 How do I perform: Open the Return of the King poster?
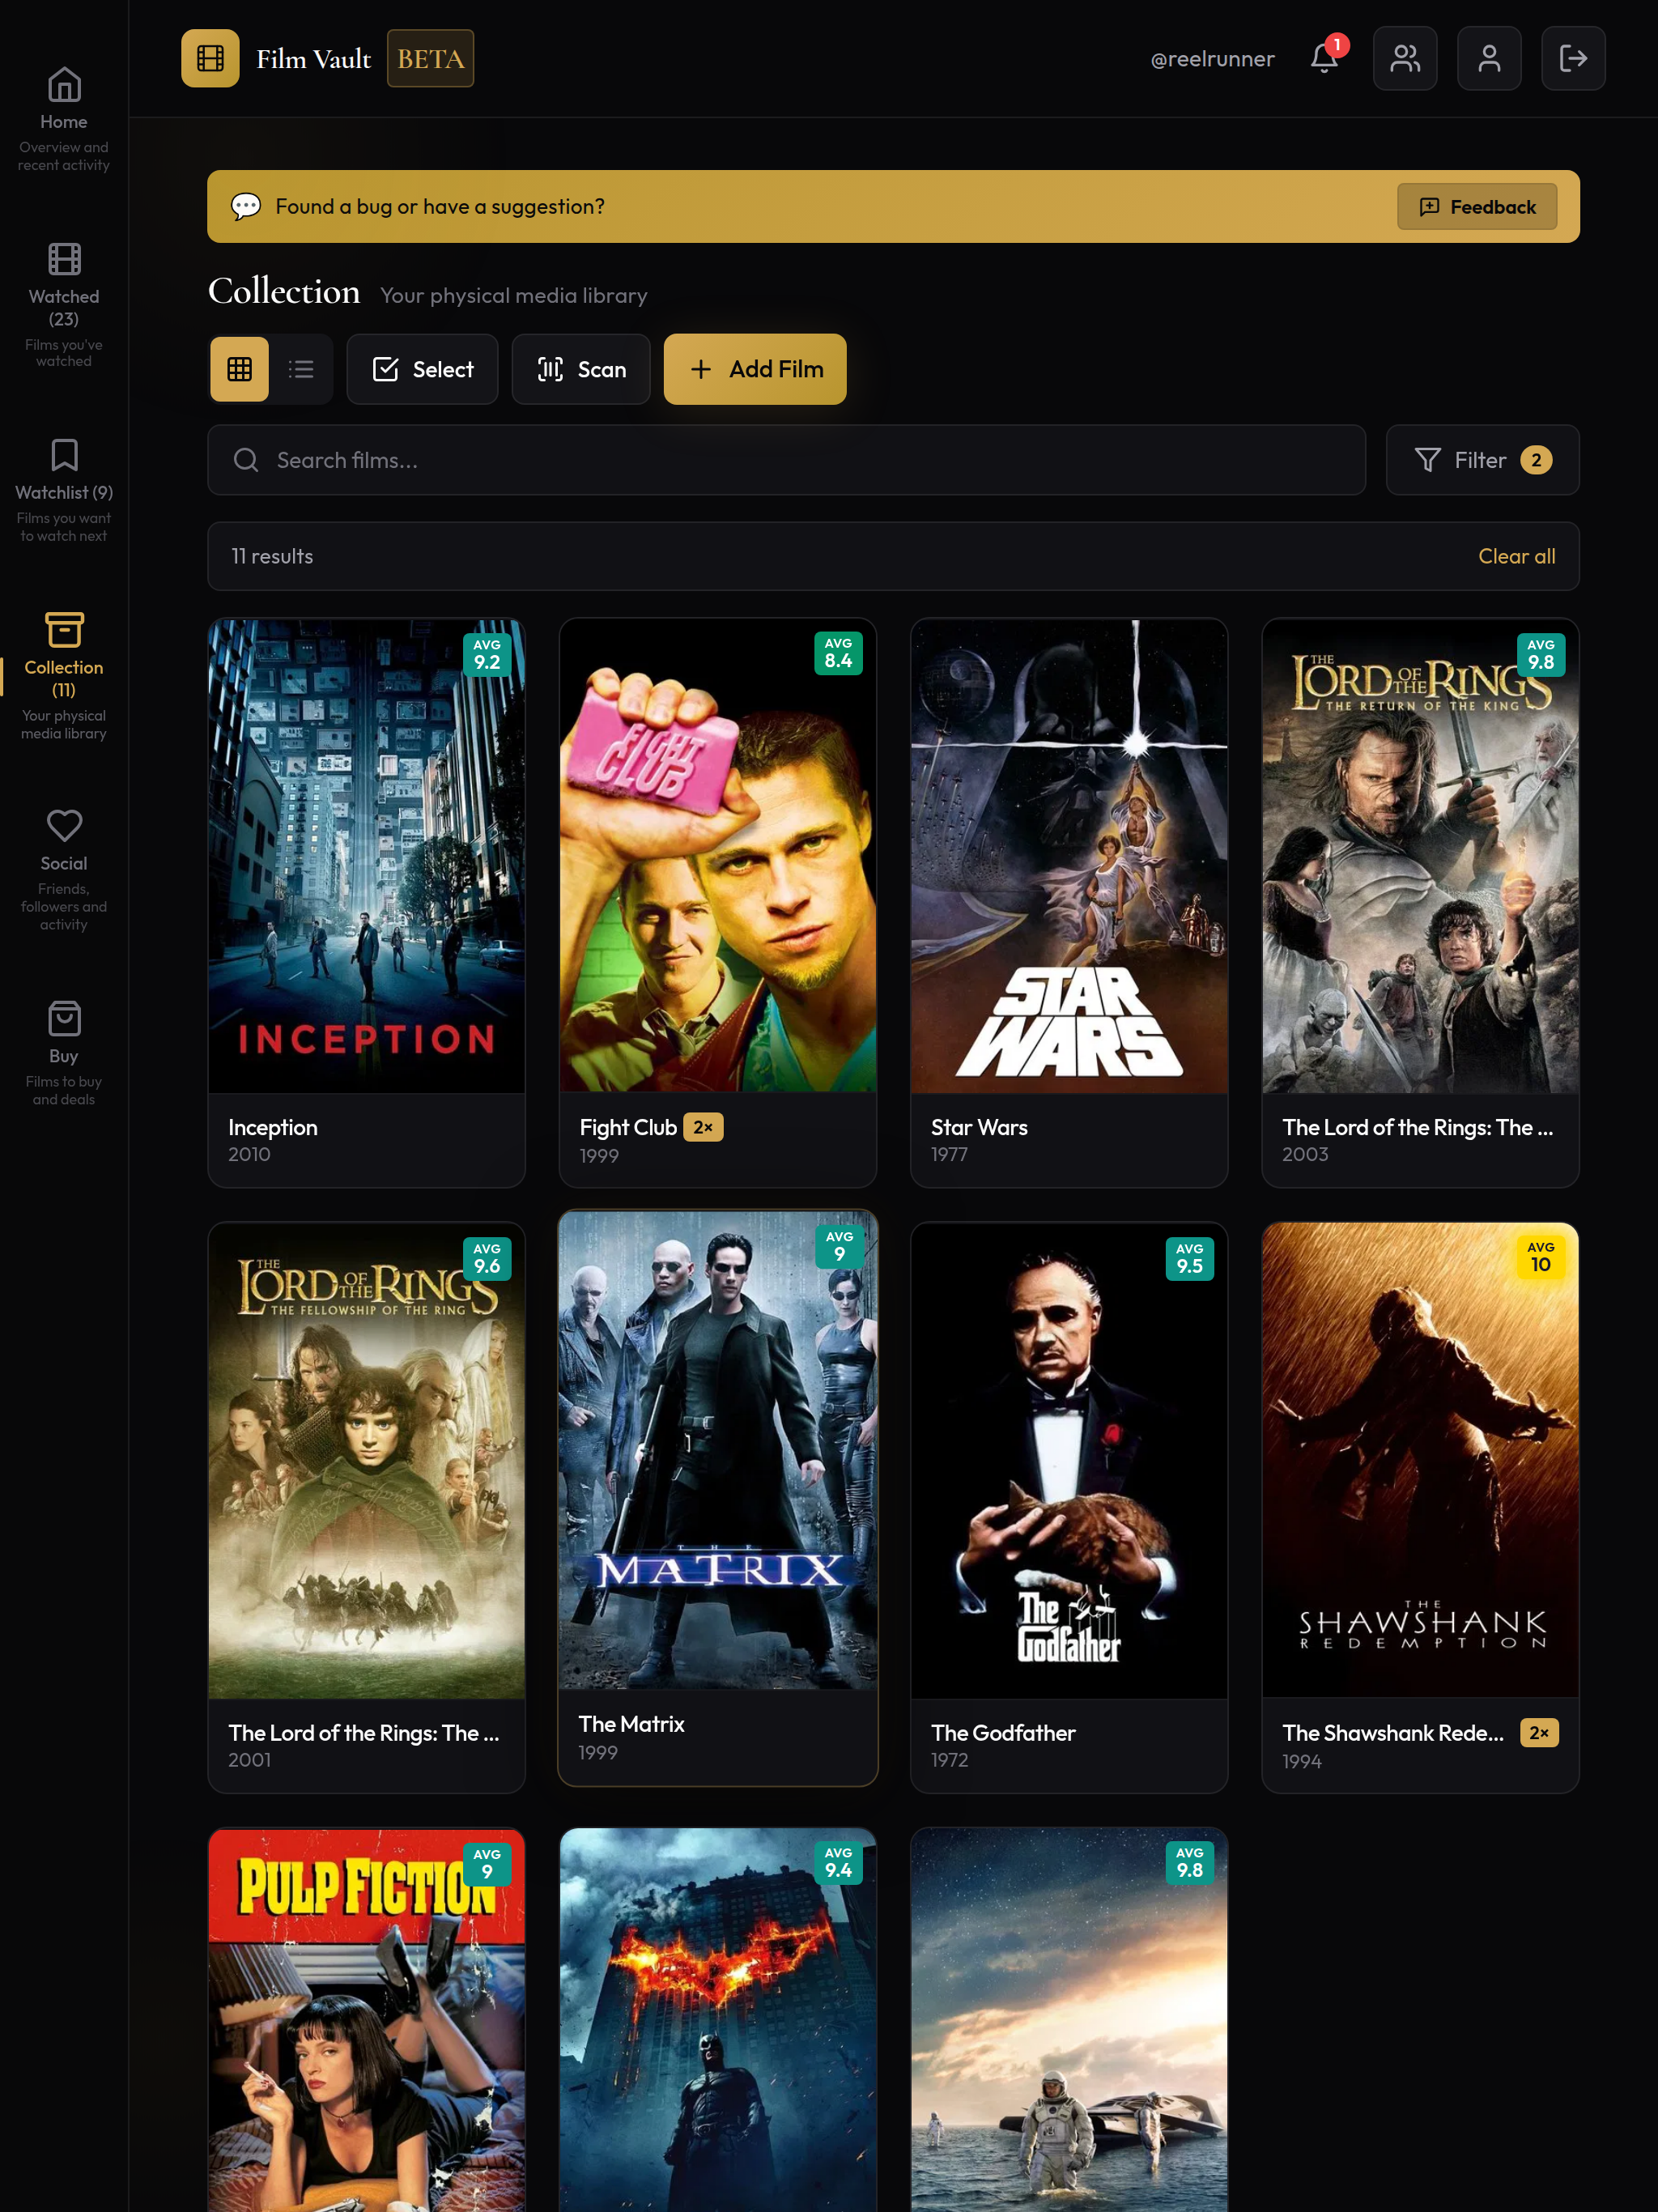(1420, 856)
